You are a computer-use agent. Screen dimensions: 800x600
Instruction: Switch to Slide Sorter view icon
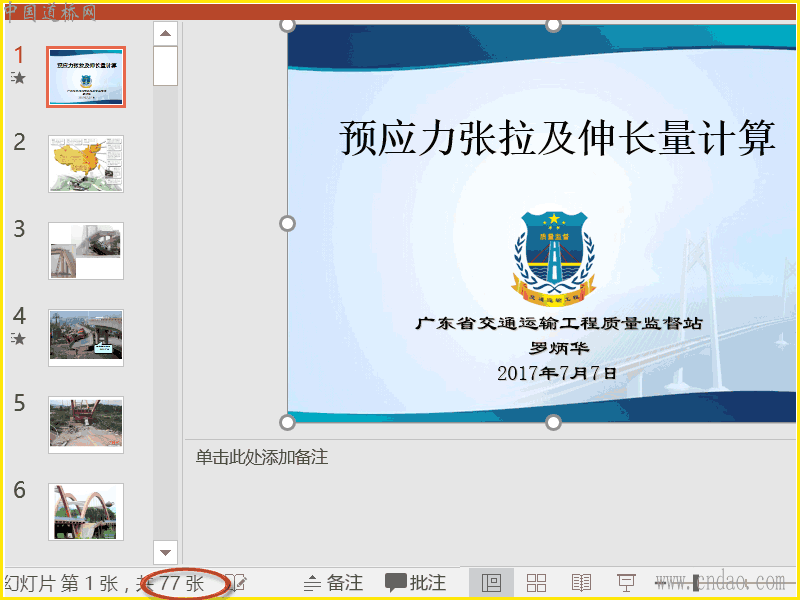536,583
